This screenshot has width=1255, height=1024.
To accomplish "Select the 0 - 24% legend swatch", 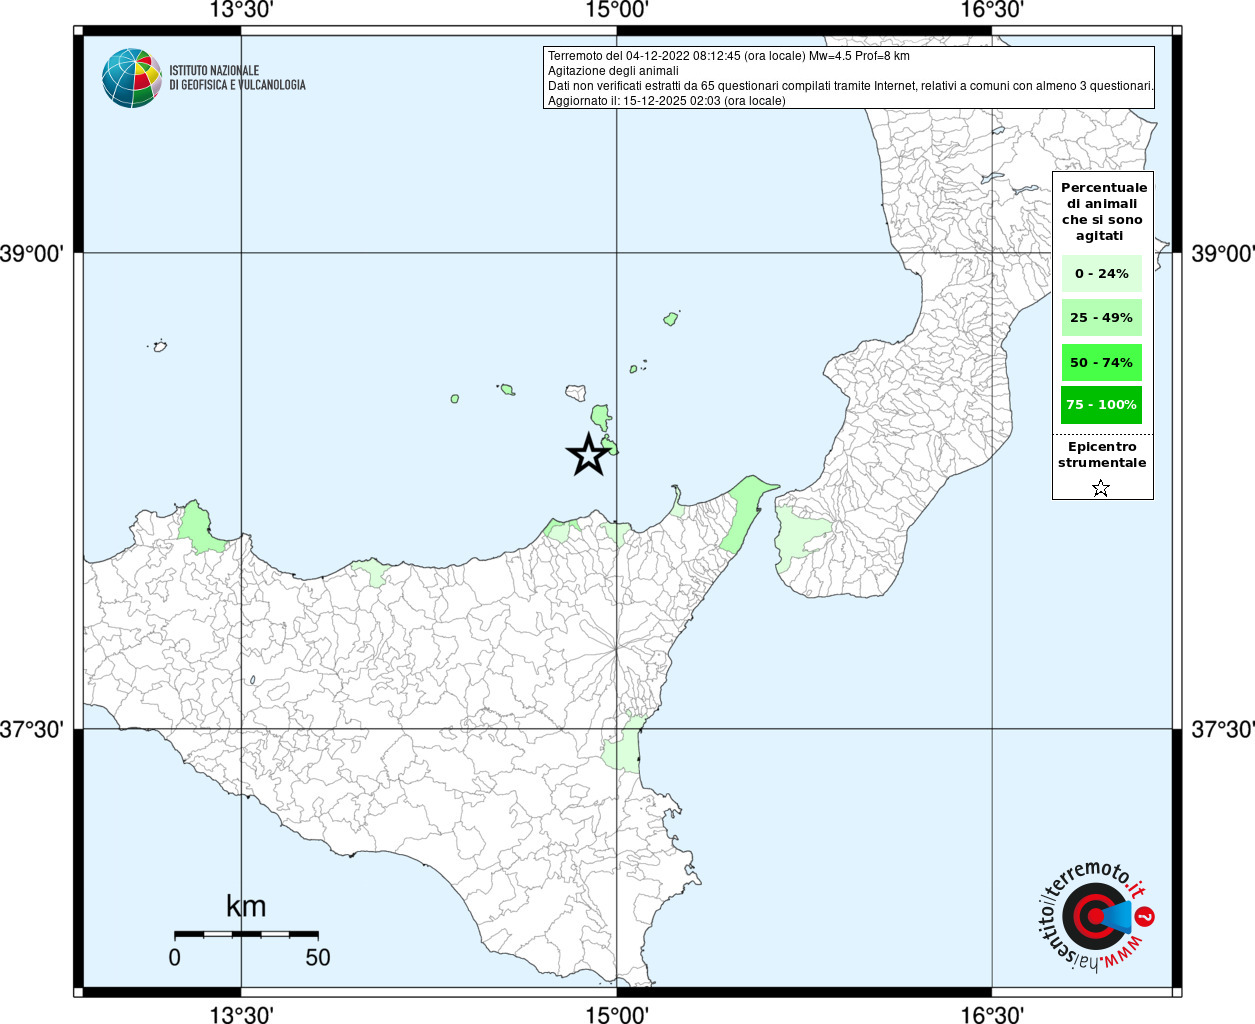I will coord(1101,274).
